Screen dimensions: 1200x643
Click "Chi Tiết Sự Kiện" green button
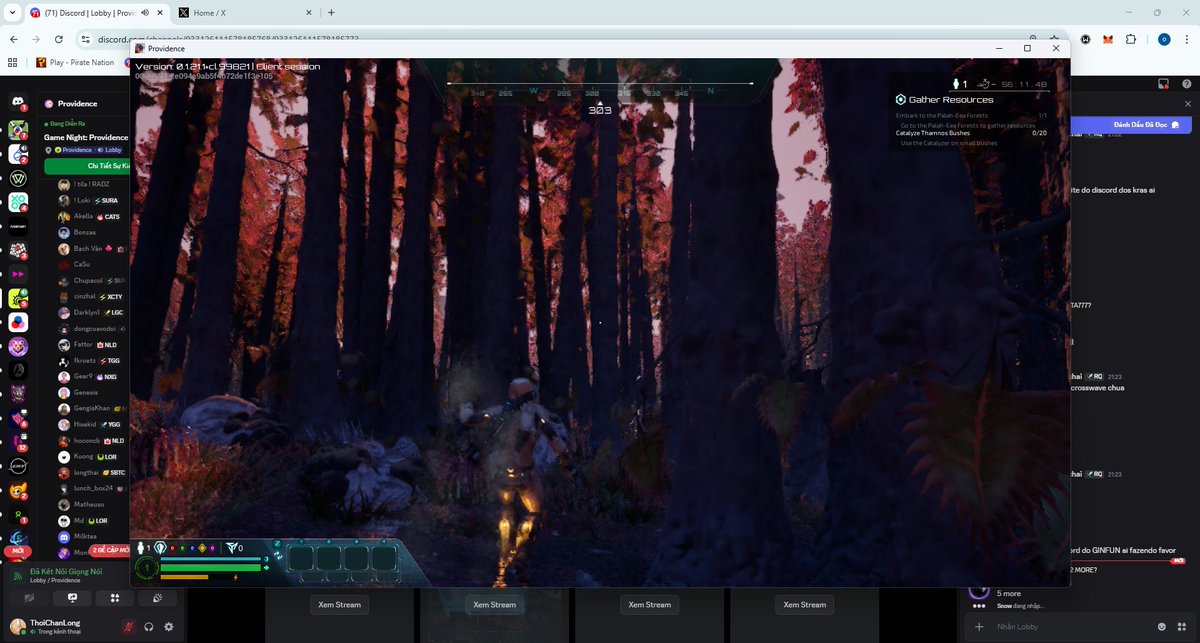pos(88,166)
